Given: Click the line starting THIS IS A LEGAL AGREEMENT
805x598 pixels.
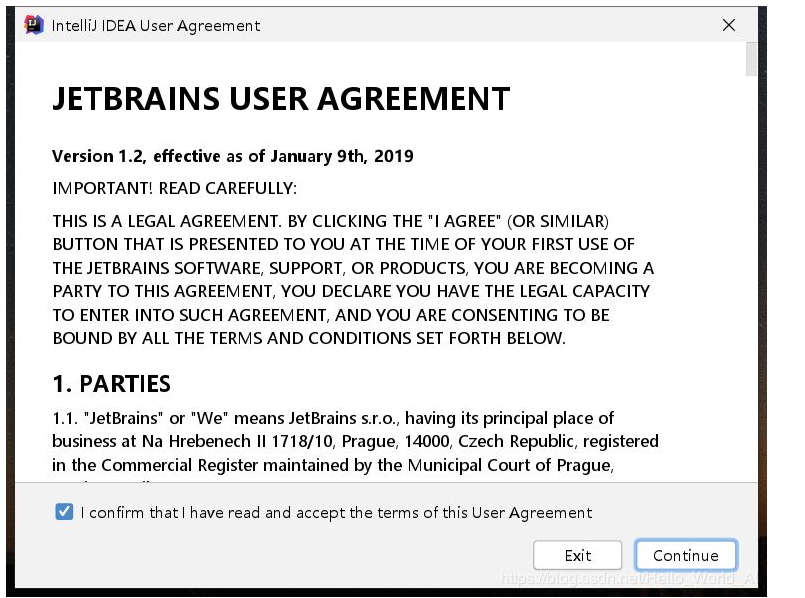Looking at the screenshot, I should point(331,221).
